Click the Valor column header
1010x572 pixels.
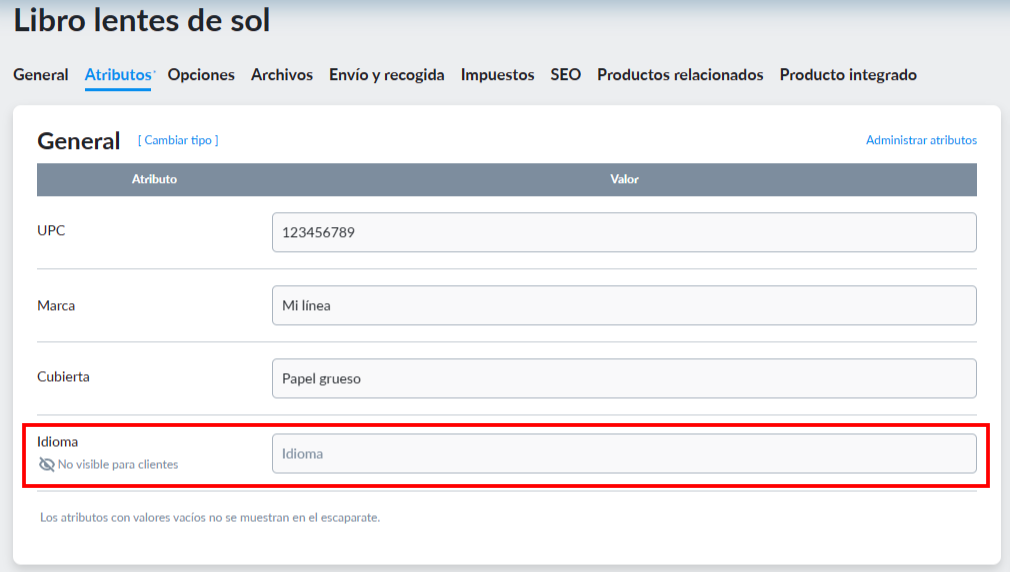pos(624,179)
